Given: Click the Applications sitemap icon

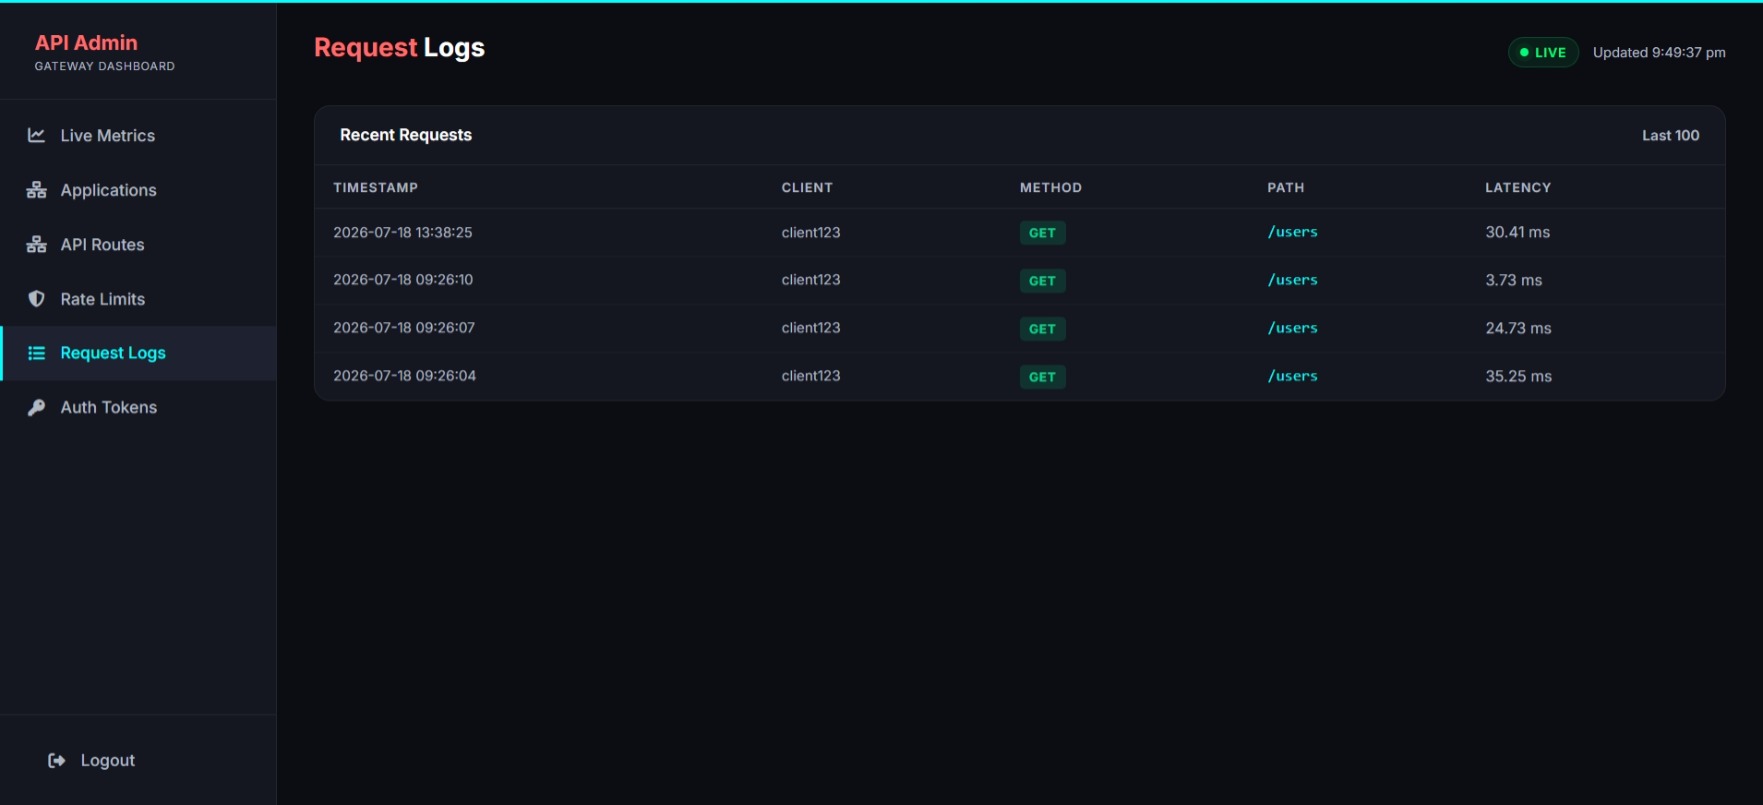Looking at the screenshot, I should [36, 190].
